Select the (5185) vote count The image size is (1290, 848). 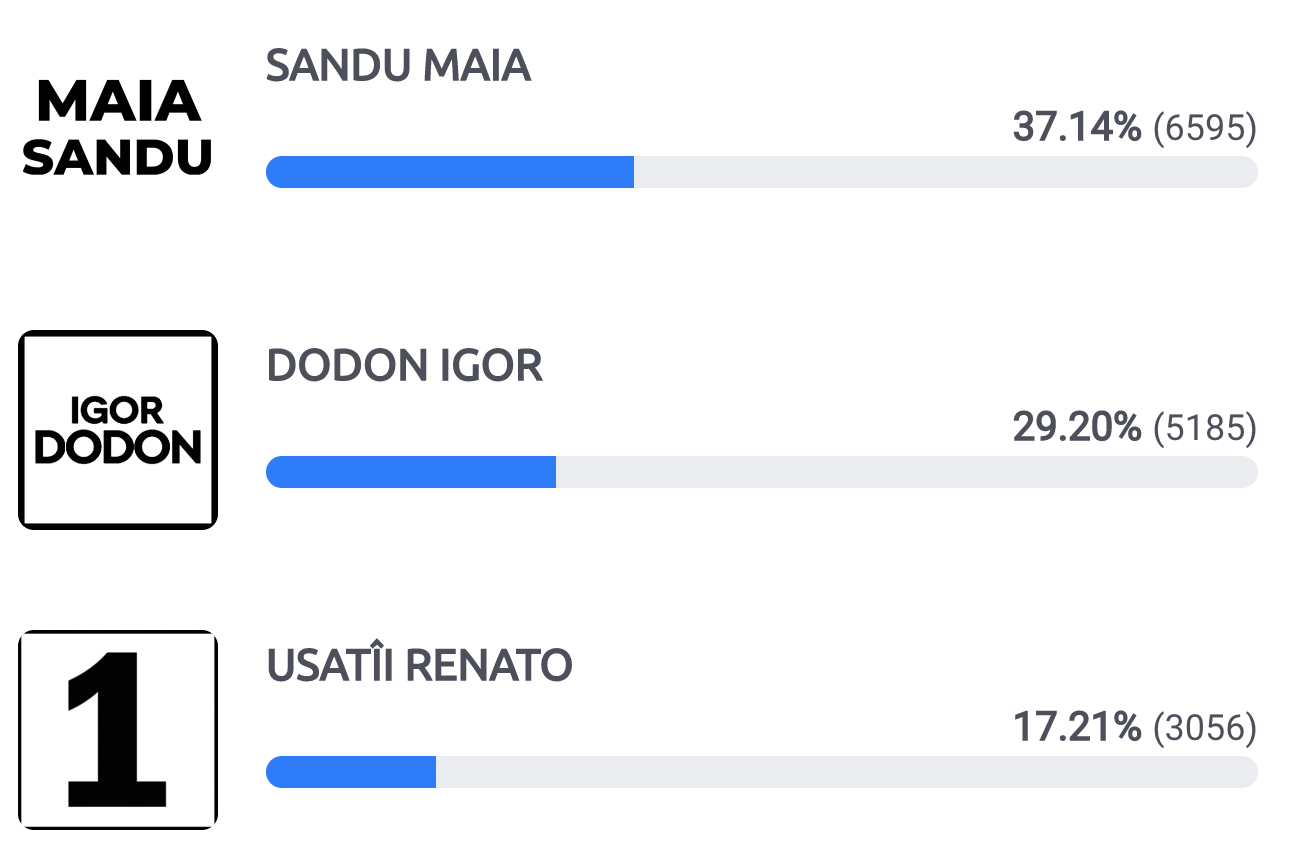(1204, 428)
